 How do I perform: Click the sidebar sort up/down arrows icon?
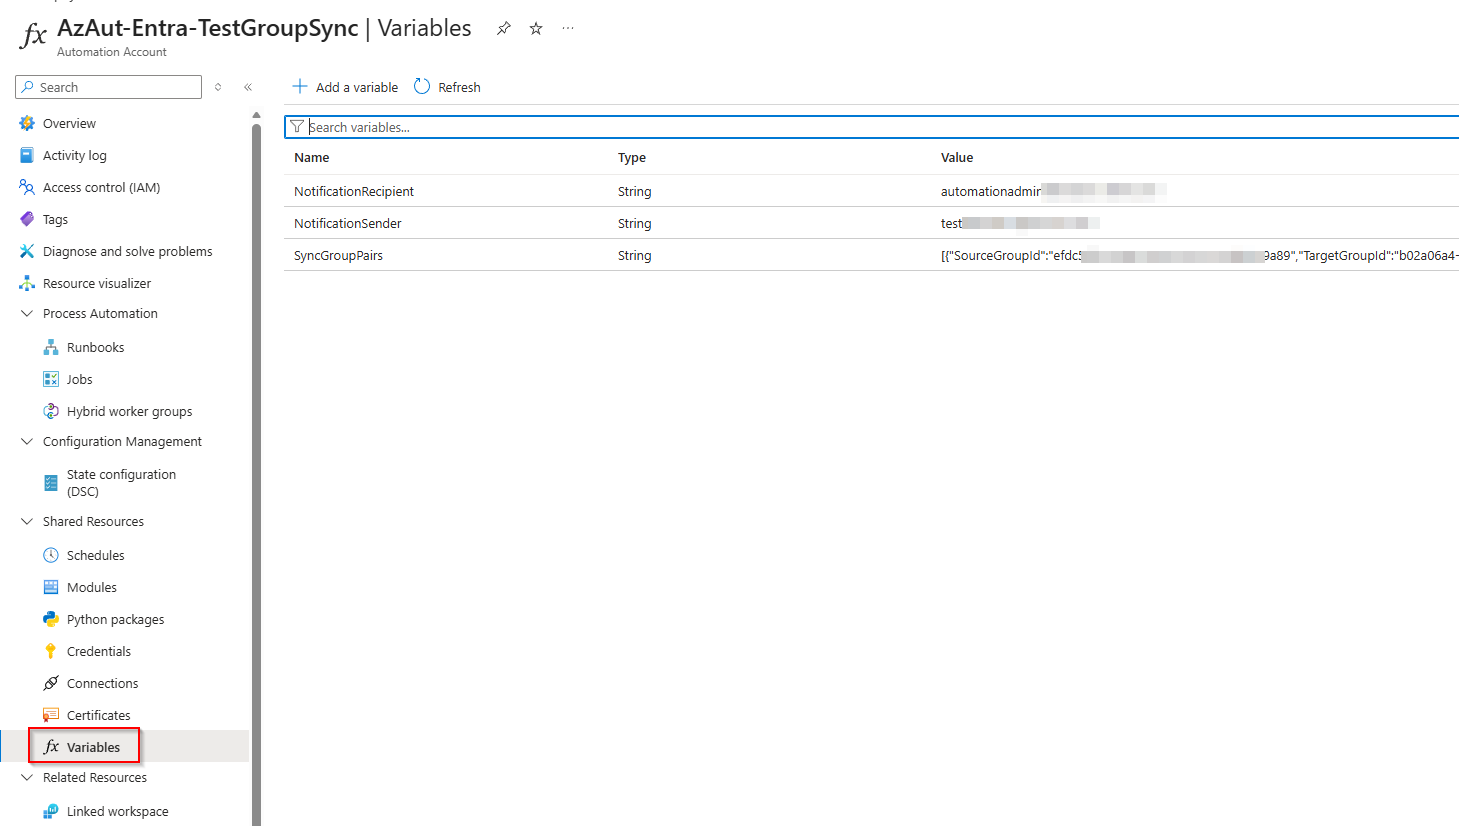(218, 87)
